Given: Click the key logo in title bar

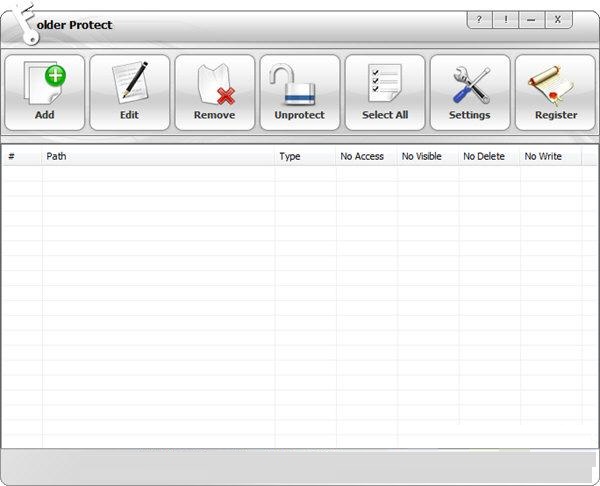Looking at the screenshot, I should [22, 24].
